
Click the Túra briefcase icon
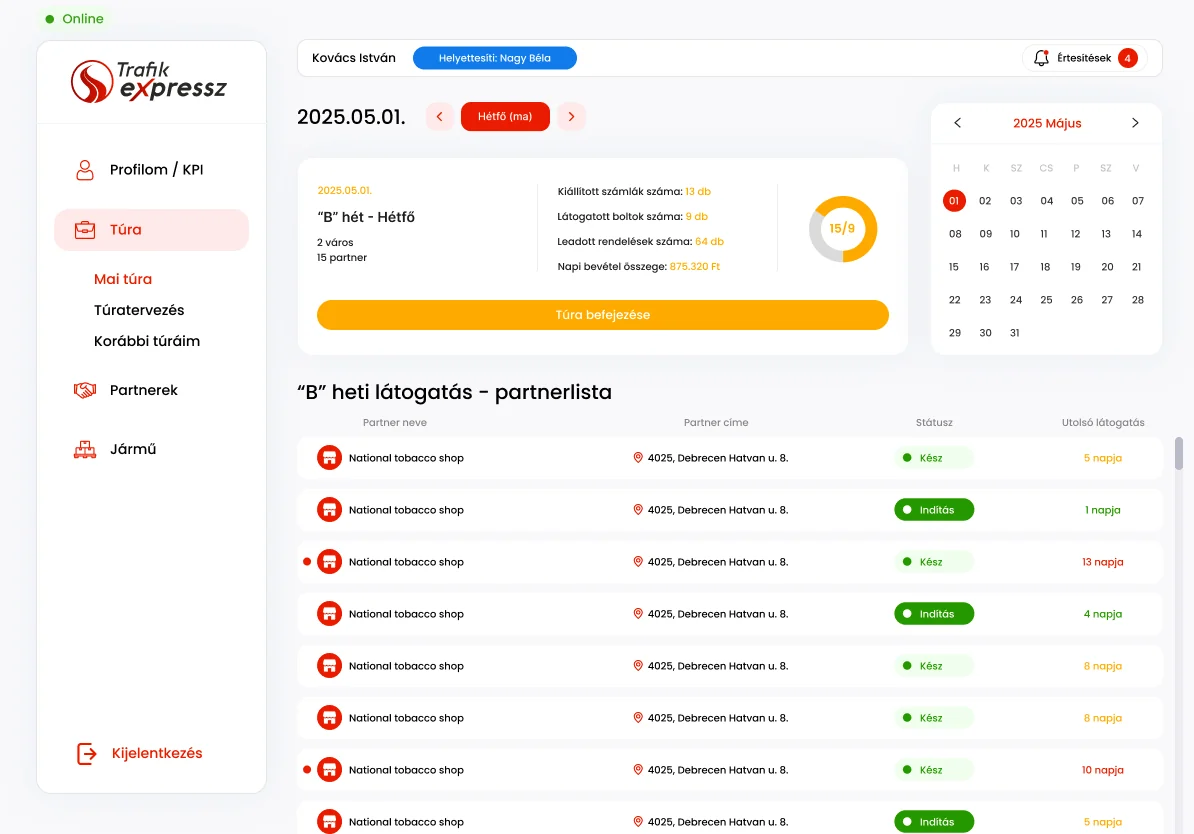pyautogui.click(x=85, y=230)
